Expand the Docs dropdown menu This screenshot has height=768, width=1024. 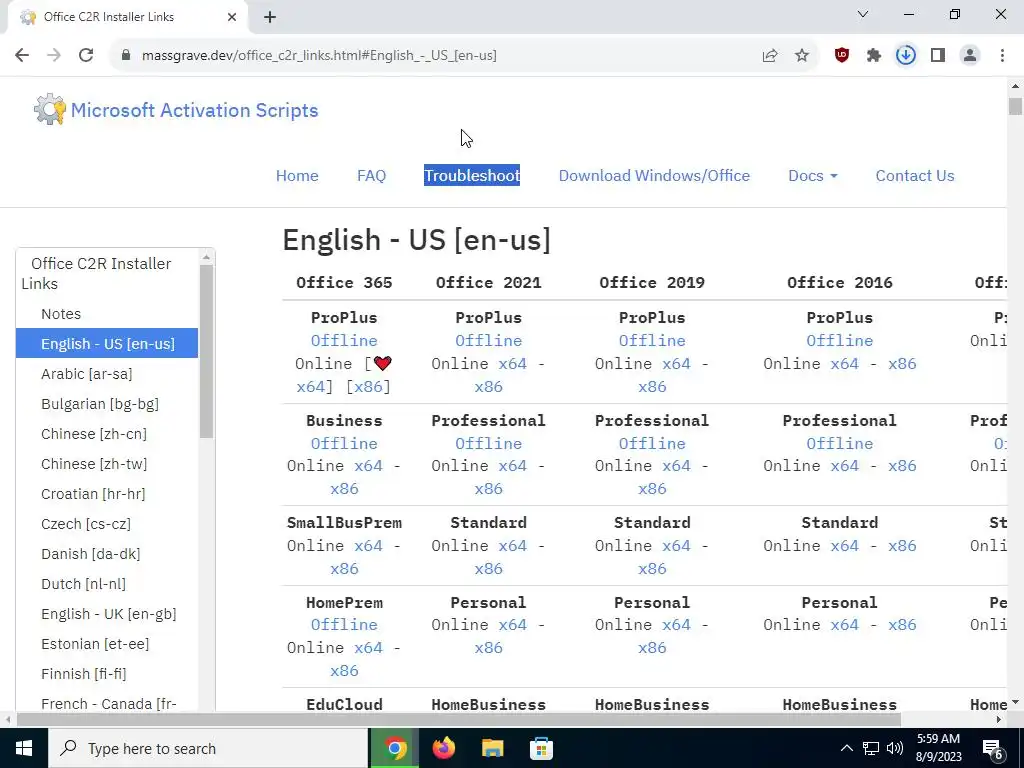click(812, 176)
